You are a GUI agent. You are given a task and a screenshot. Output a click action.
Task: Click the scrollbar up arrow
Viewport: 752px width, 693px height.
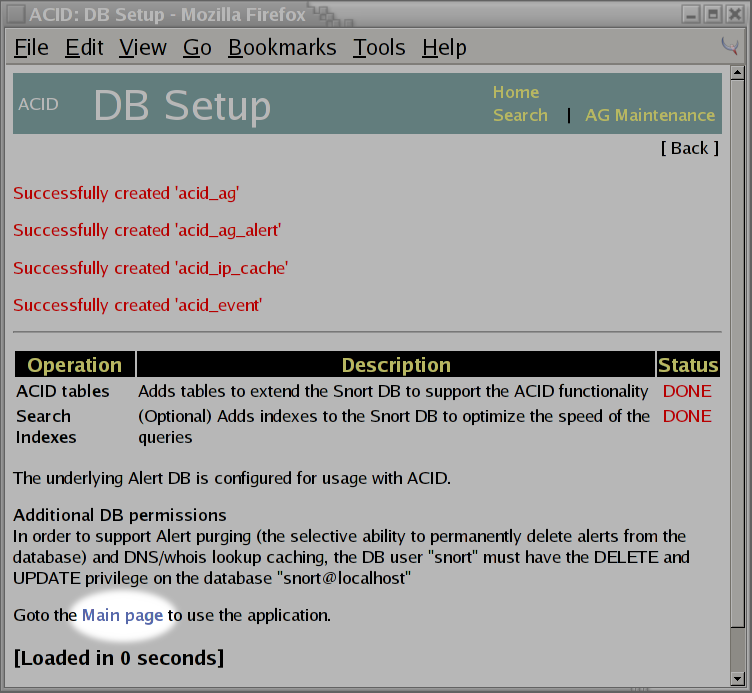click(x=736, y=75)
